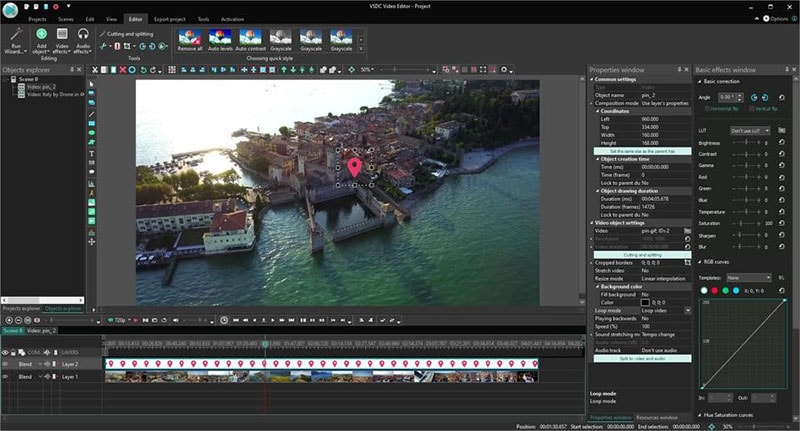Screen dimensions: 800x431
Task: Switch to the Export project tab
Action: [x=167, y=18]
